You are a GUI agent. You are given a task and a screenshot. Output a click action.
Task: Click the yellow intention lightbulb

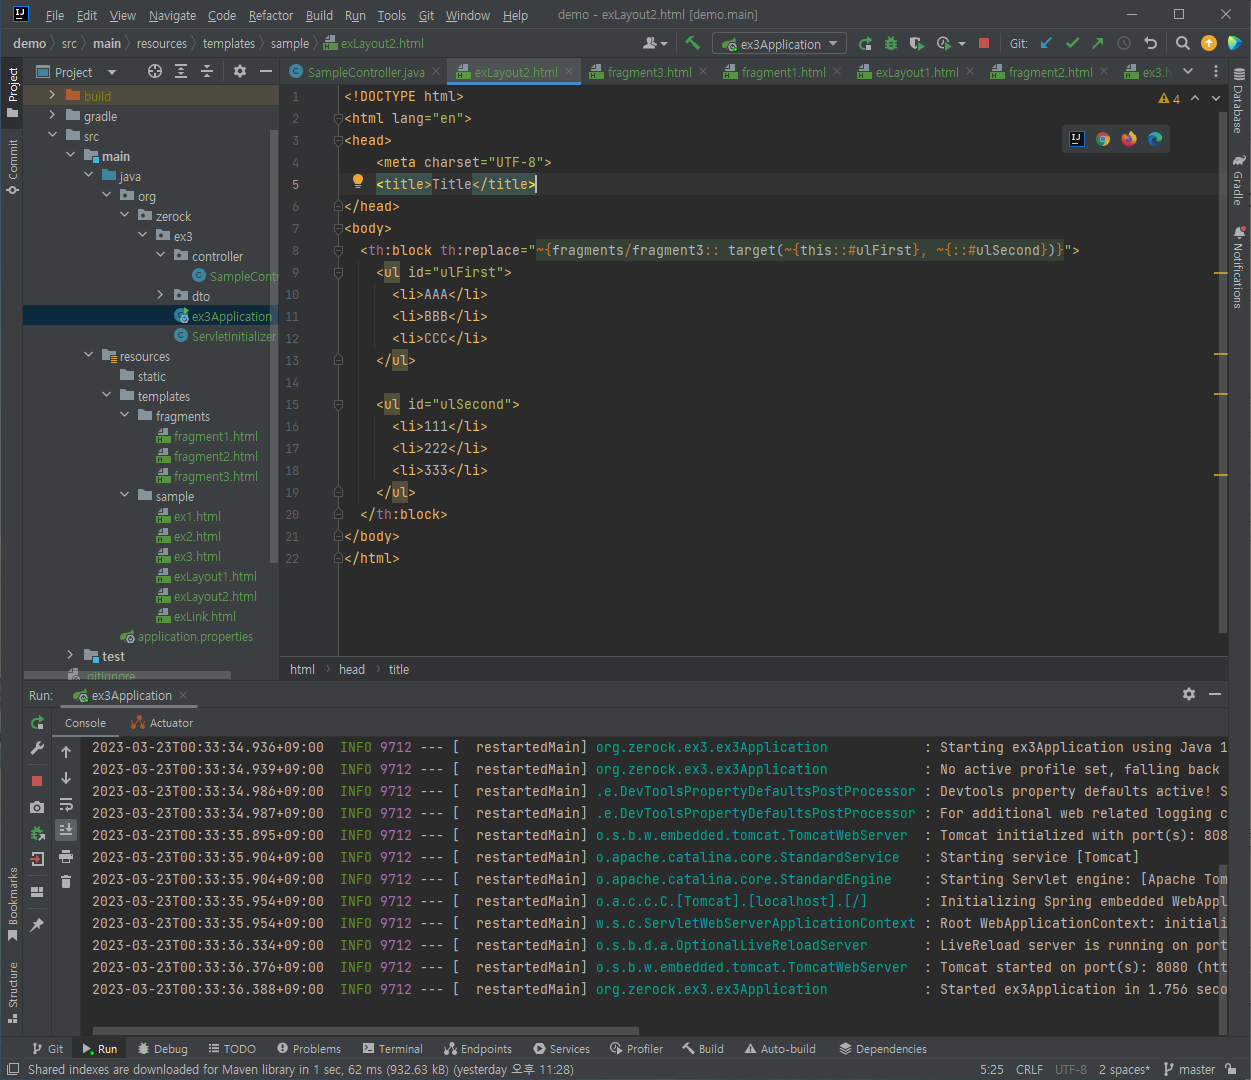pos(357,181)
